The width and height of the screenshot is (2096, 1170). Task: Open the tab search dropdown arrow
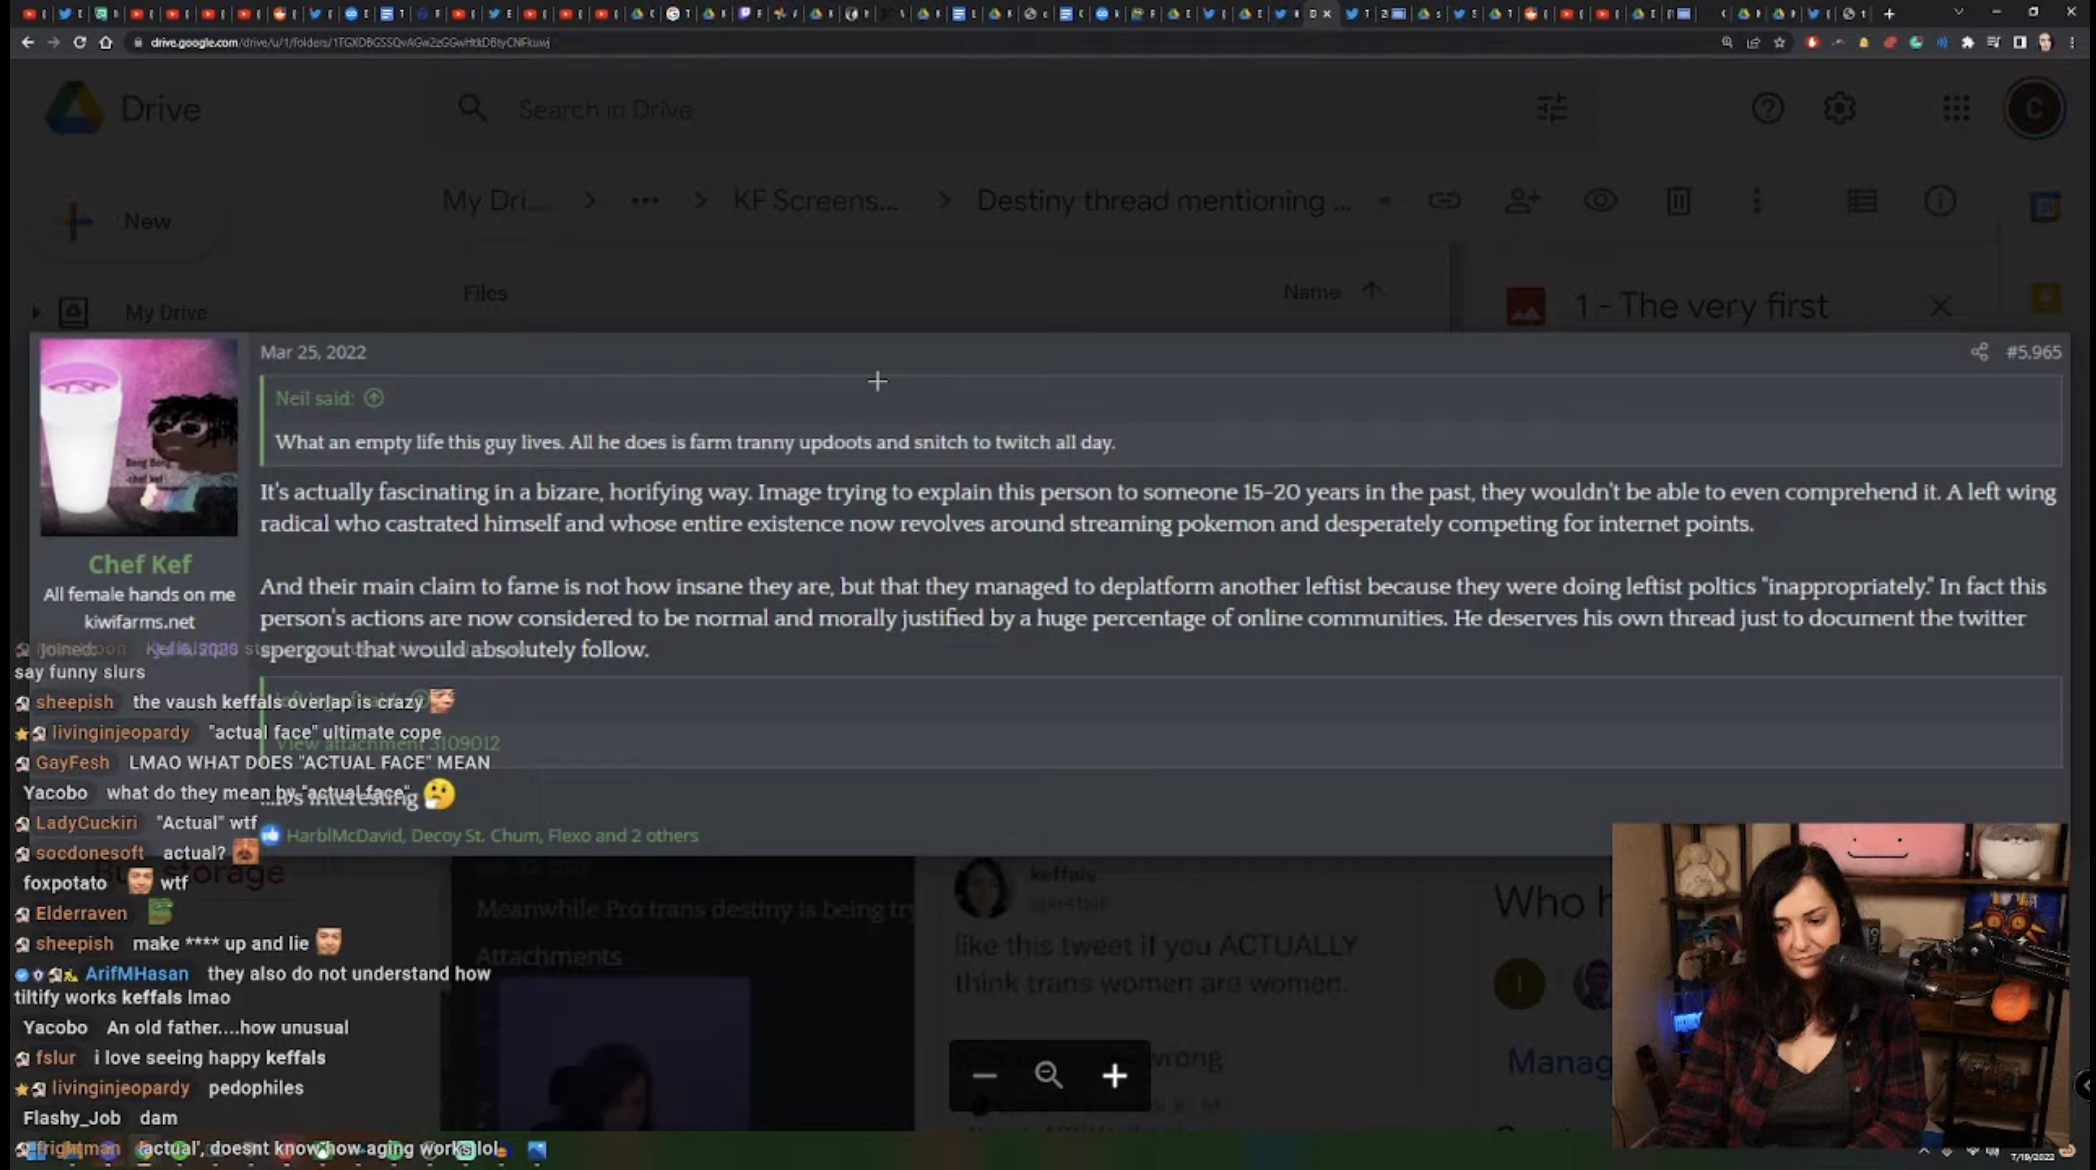(1958, 13)
